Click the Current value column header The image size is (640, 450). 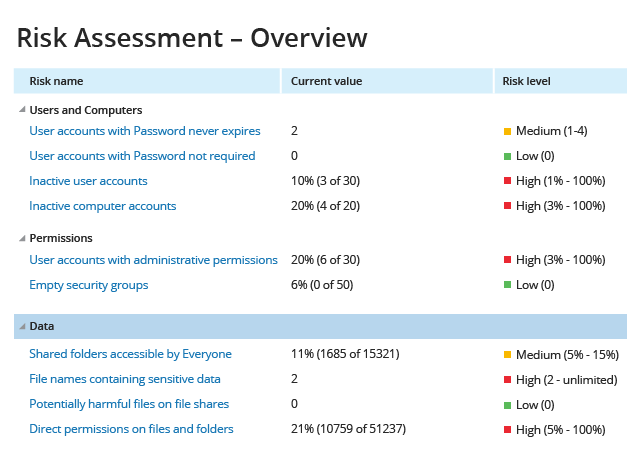pos(387,81)
